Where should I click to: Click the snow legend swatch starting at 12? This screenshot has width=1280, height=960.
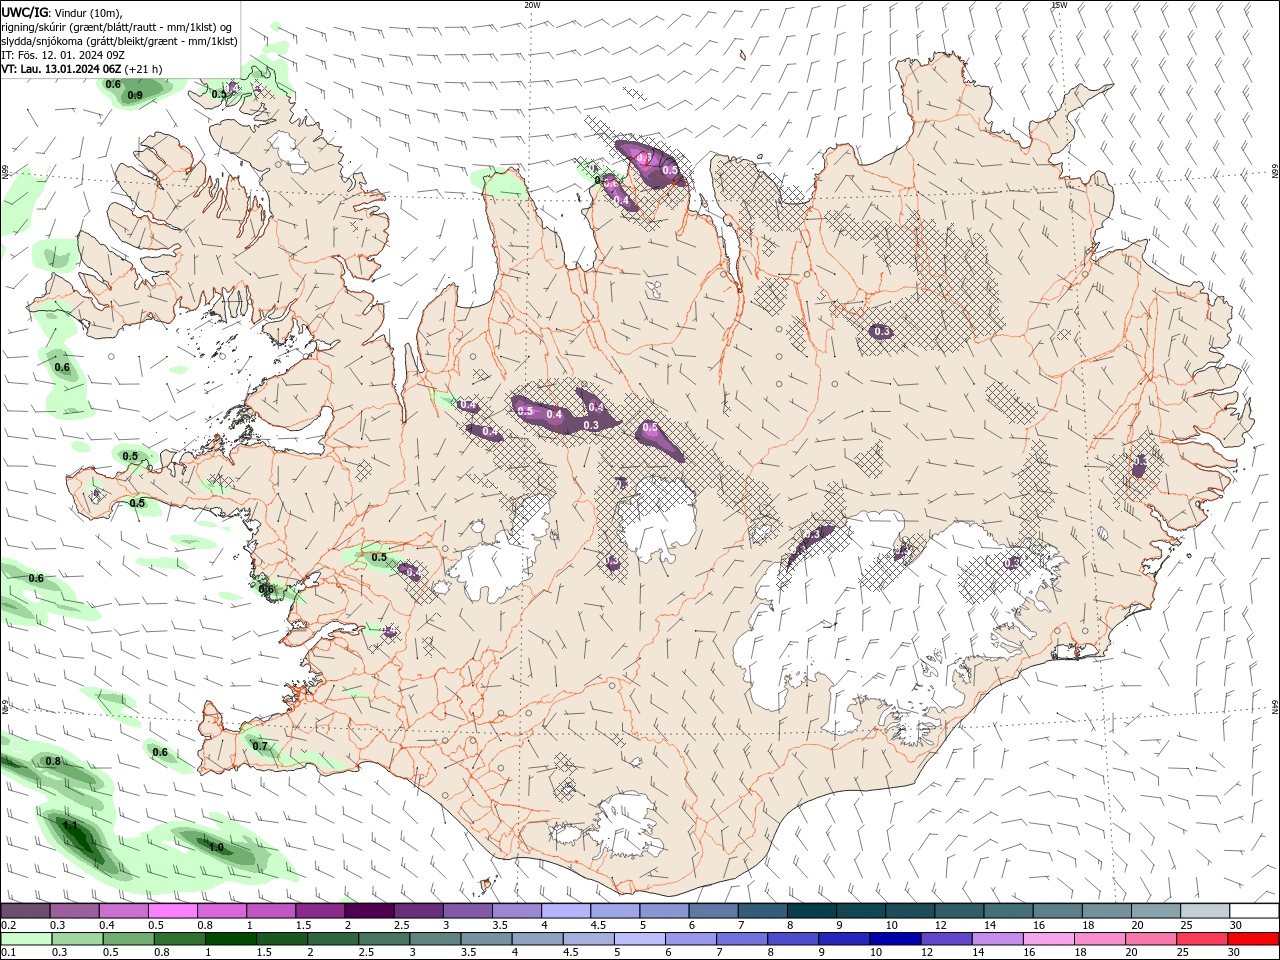(x=959, y=911)
